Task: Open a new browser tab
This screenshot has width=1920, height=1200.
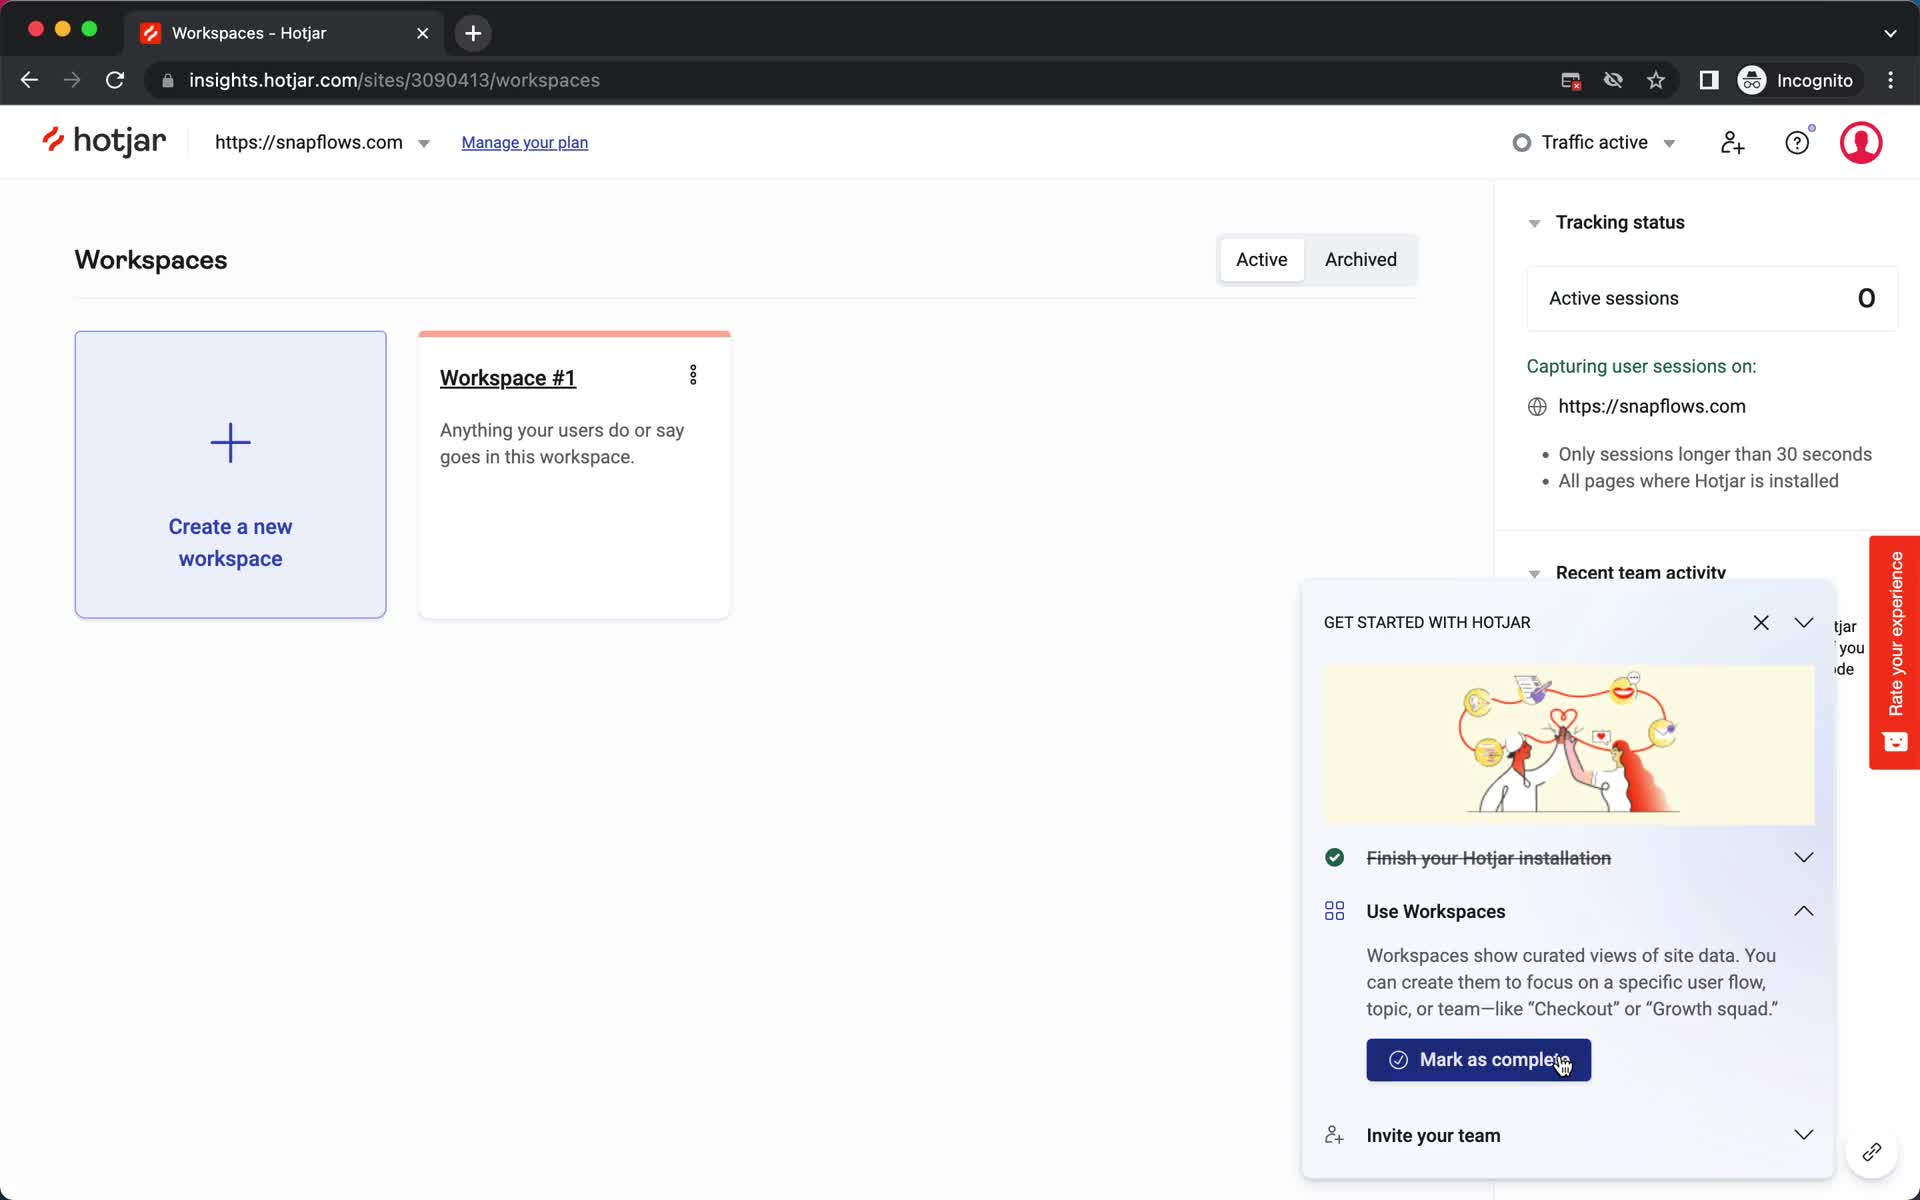Action: coord(473,33)
